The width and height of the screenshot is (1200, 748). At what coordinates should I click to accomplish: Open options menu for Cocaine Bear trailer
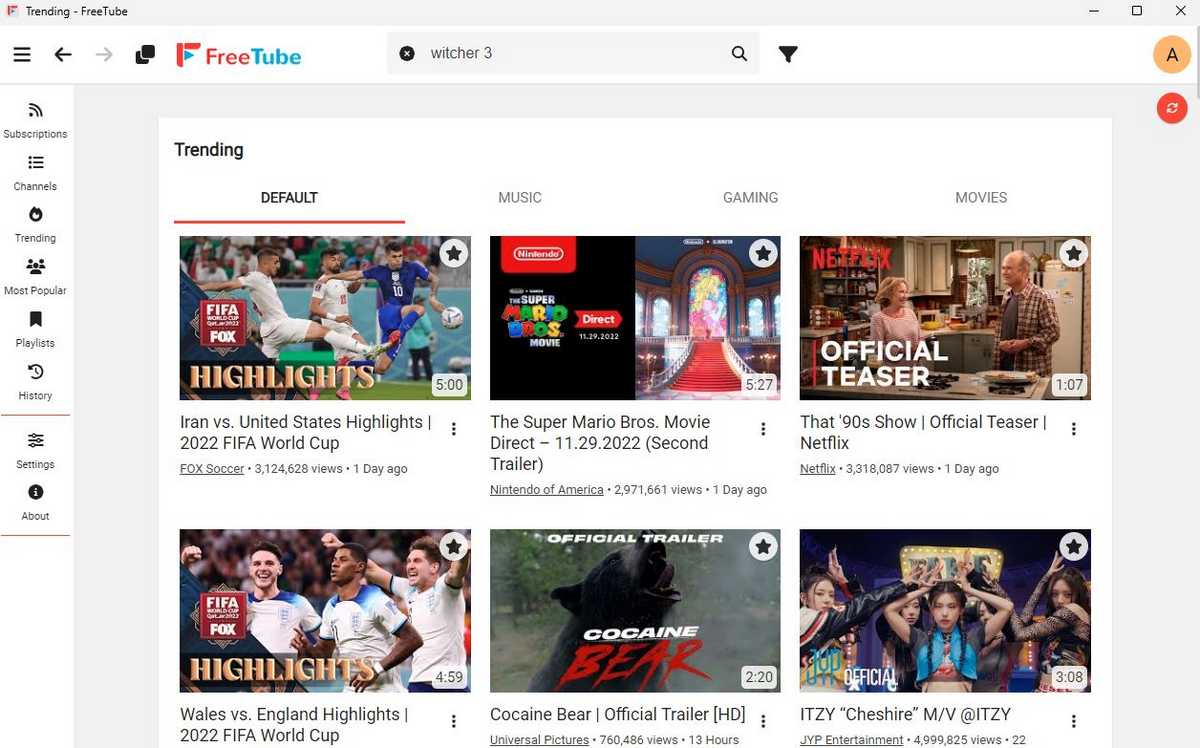(x=763, y=721)
